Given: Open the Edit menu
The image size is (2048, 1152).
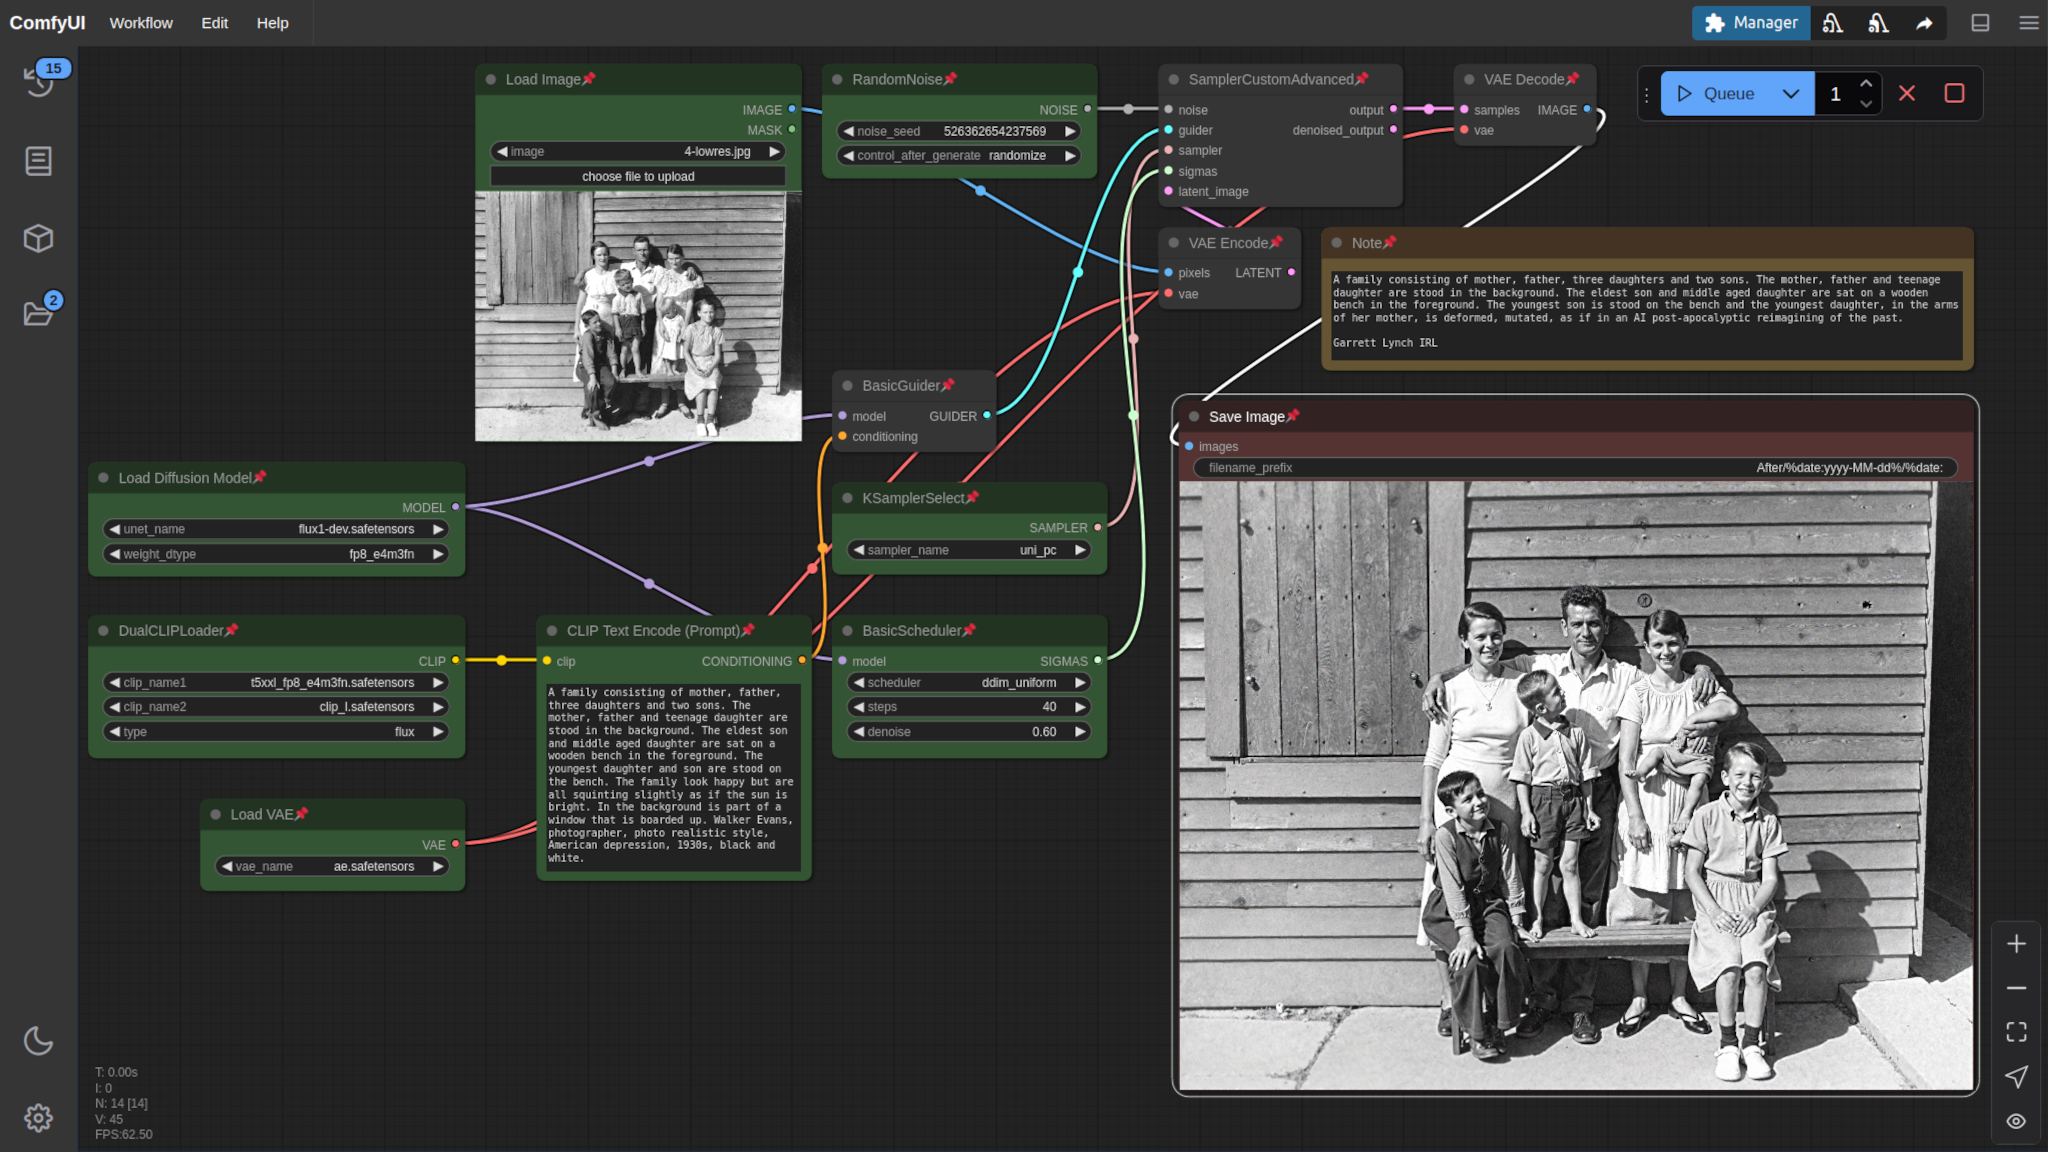Looking at the screenshot, I should (214, 22).
